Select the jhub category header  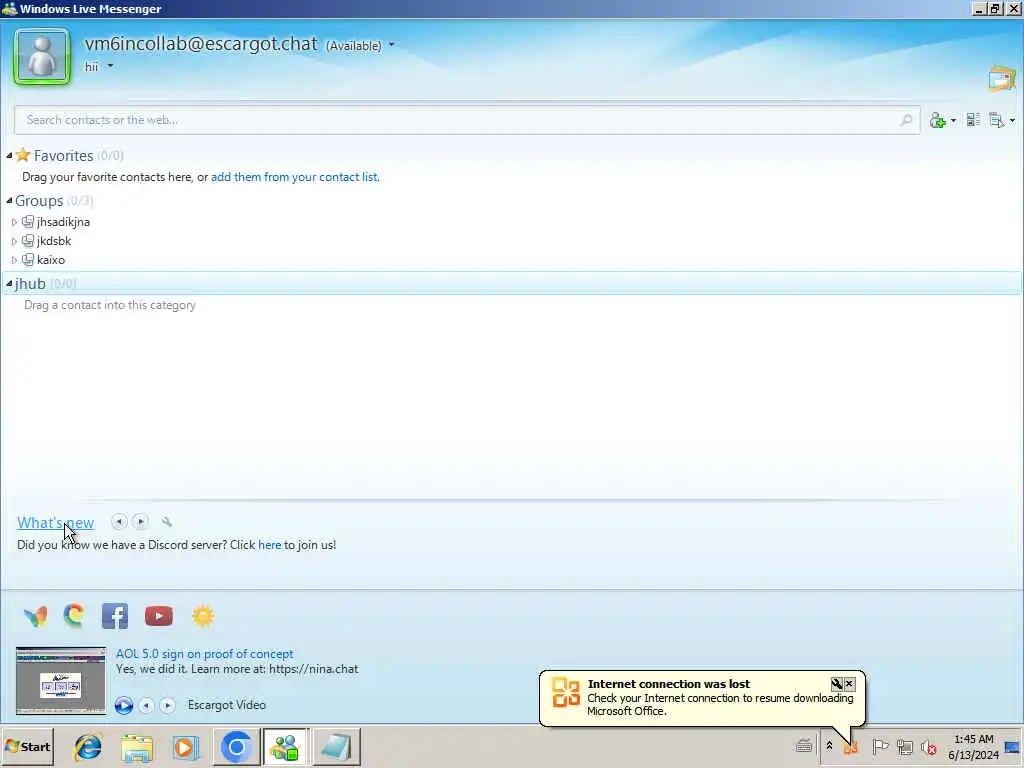coord(511,283)
